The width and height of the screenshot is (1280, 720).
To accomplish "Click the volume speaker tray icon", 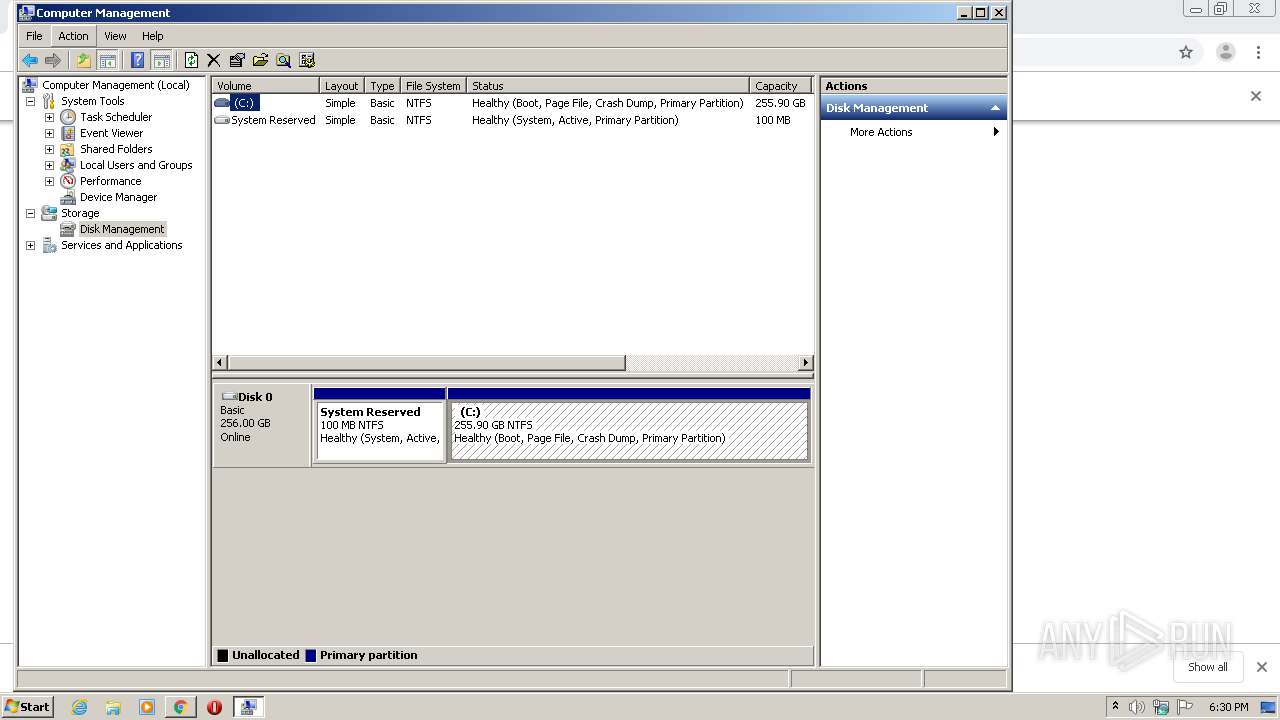I will [x=1137, y=707].
